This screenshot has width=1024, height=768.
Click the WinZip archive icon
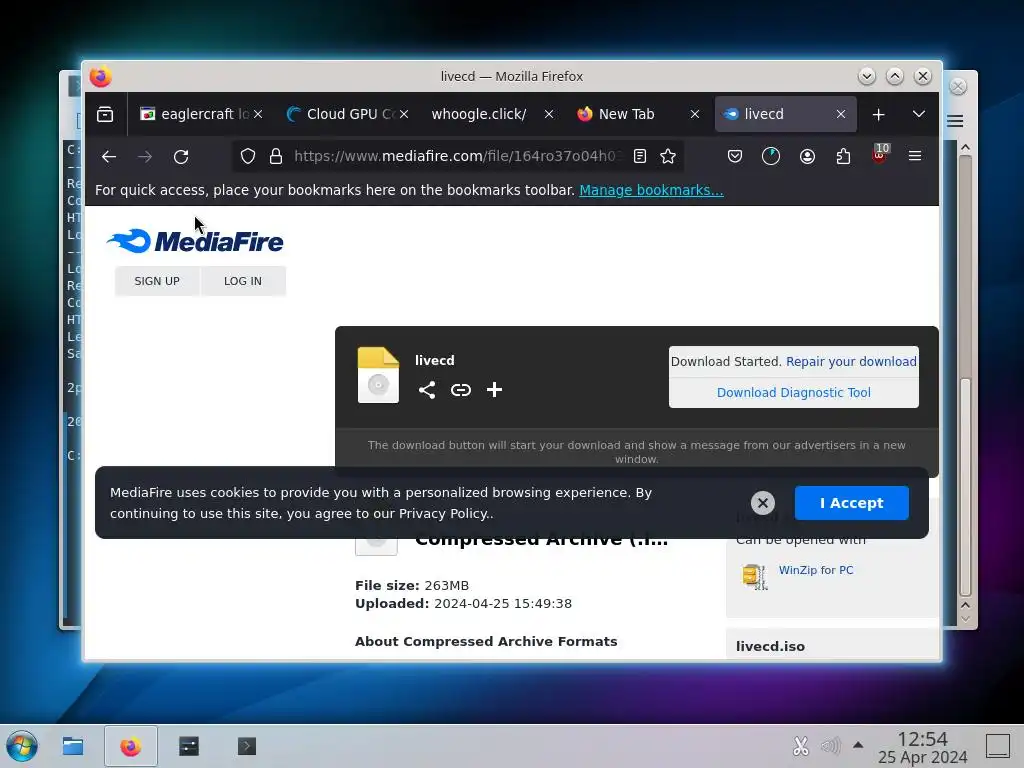pyautogui.click(x=755, y=577)
